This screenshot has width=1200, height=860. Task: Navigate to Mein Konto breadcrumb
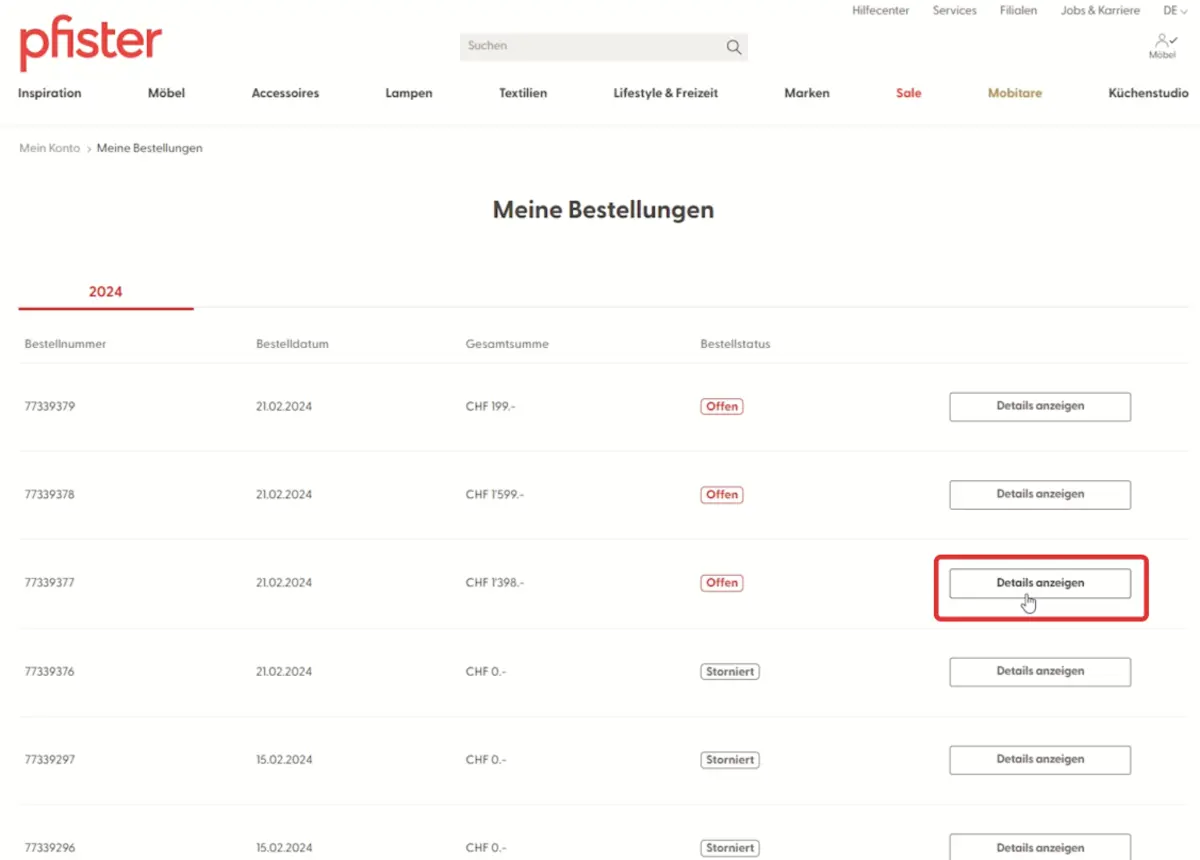click(49, 148)
